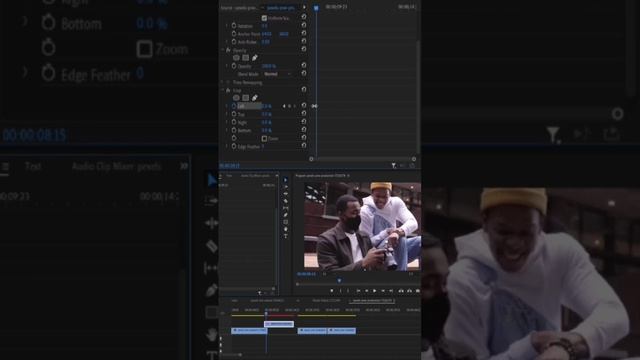The height and width of the screenshot is (360, 640).
Task: Select the Slip tool
Action: 285,208
